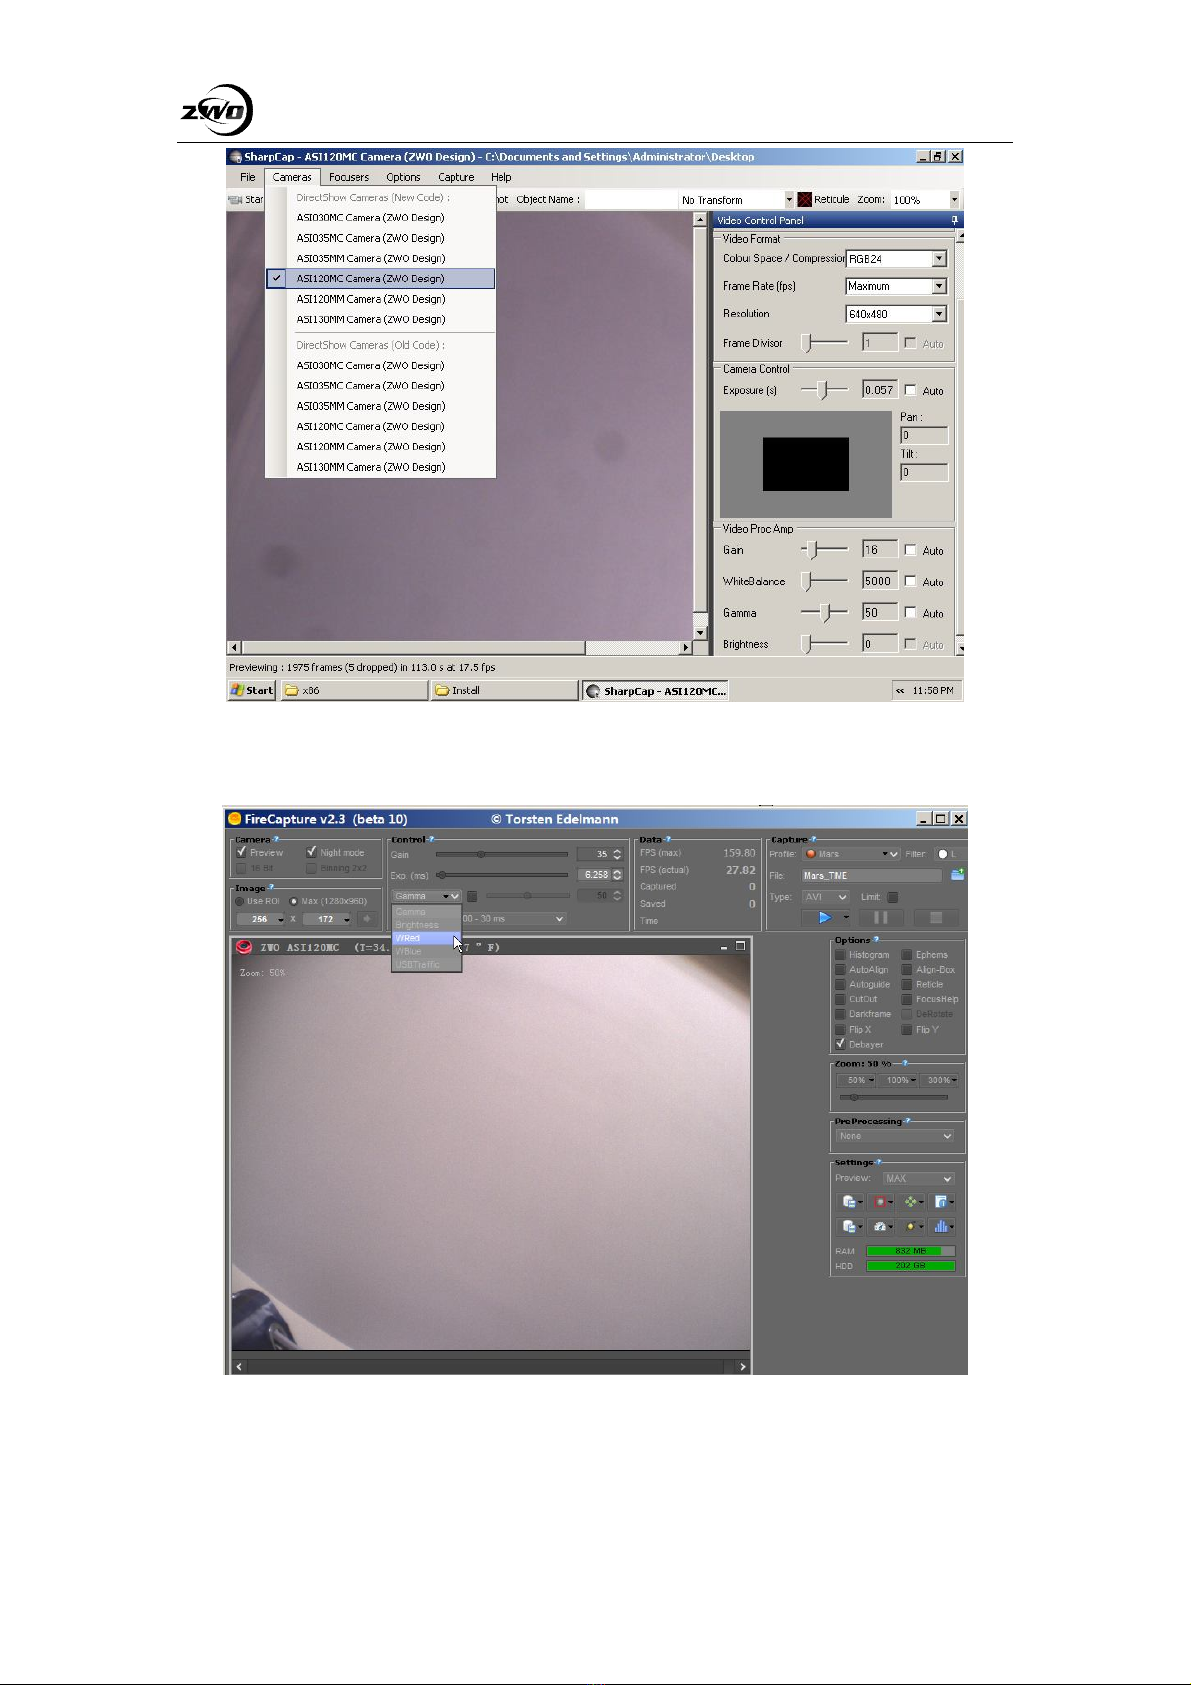1191x1685 pixels.
Task: Open help for the Capture group
Action: tap(813, 840)
